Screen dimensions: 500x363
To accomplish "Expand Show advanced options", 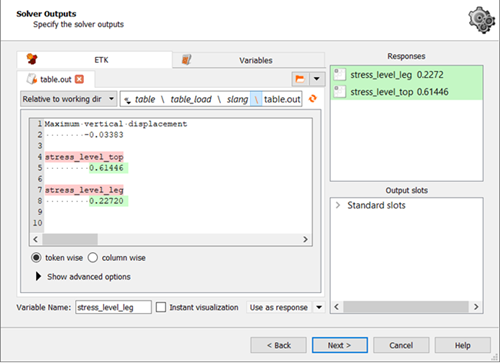I will coord(38,276).
